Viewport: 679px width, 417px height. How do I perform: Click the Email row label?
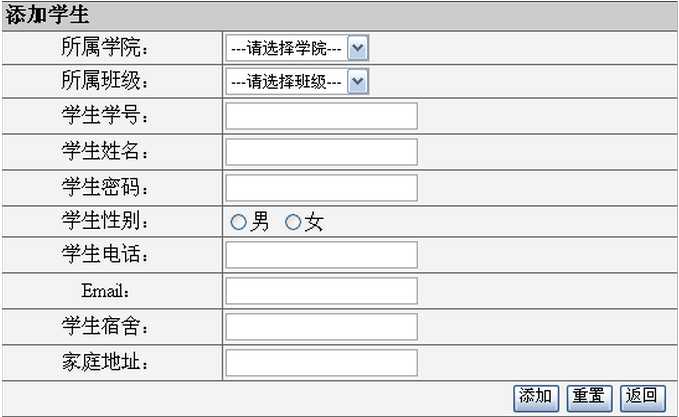106,291
